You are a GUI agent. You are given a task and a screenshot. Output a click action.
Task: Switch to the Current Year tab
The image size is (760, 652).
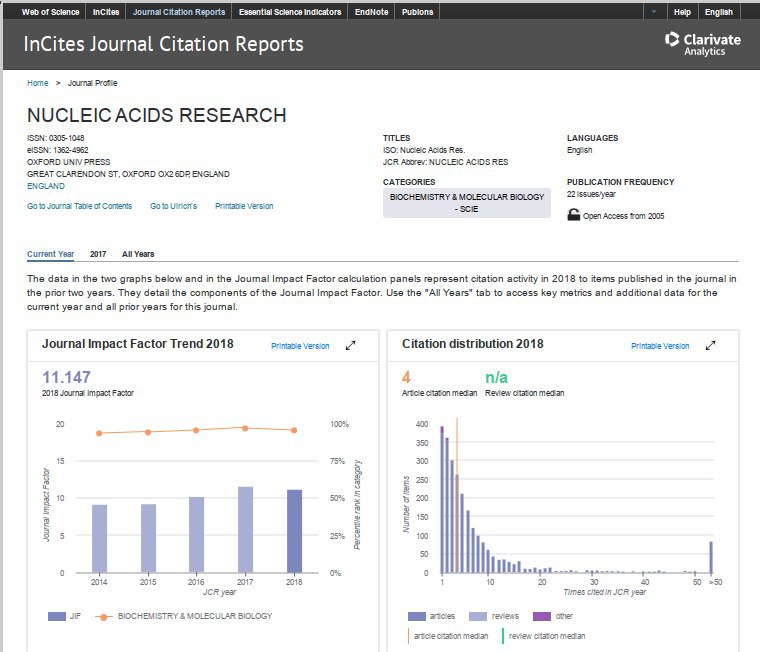tap(50, 254)
